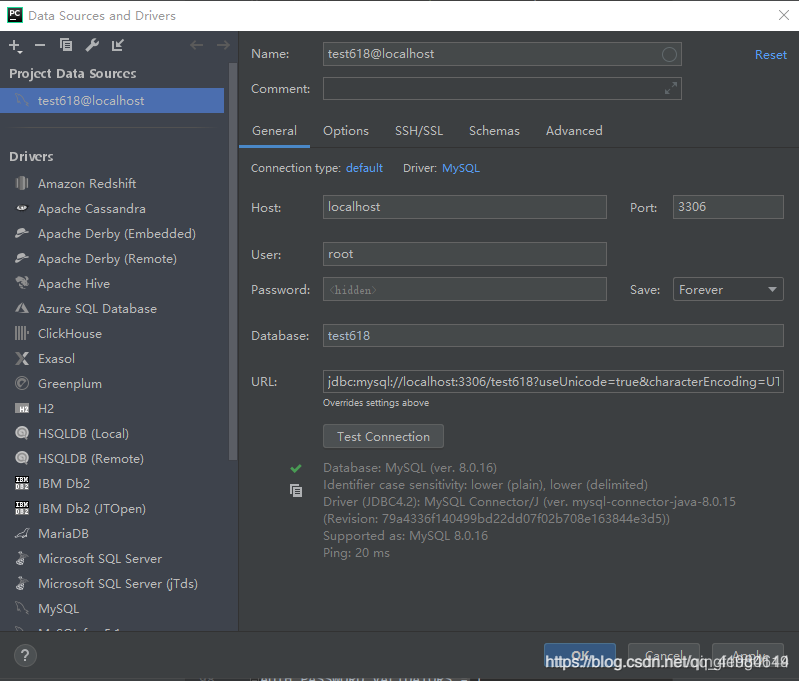Copy connection result with copy icon
Image resolution: width=799 pixels, height=681 pixels.
click(296, 490)
